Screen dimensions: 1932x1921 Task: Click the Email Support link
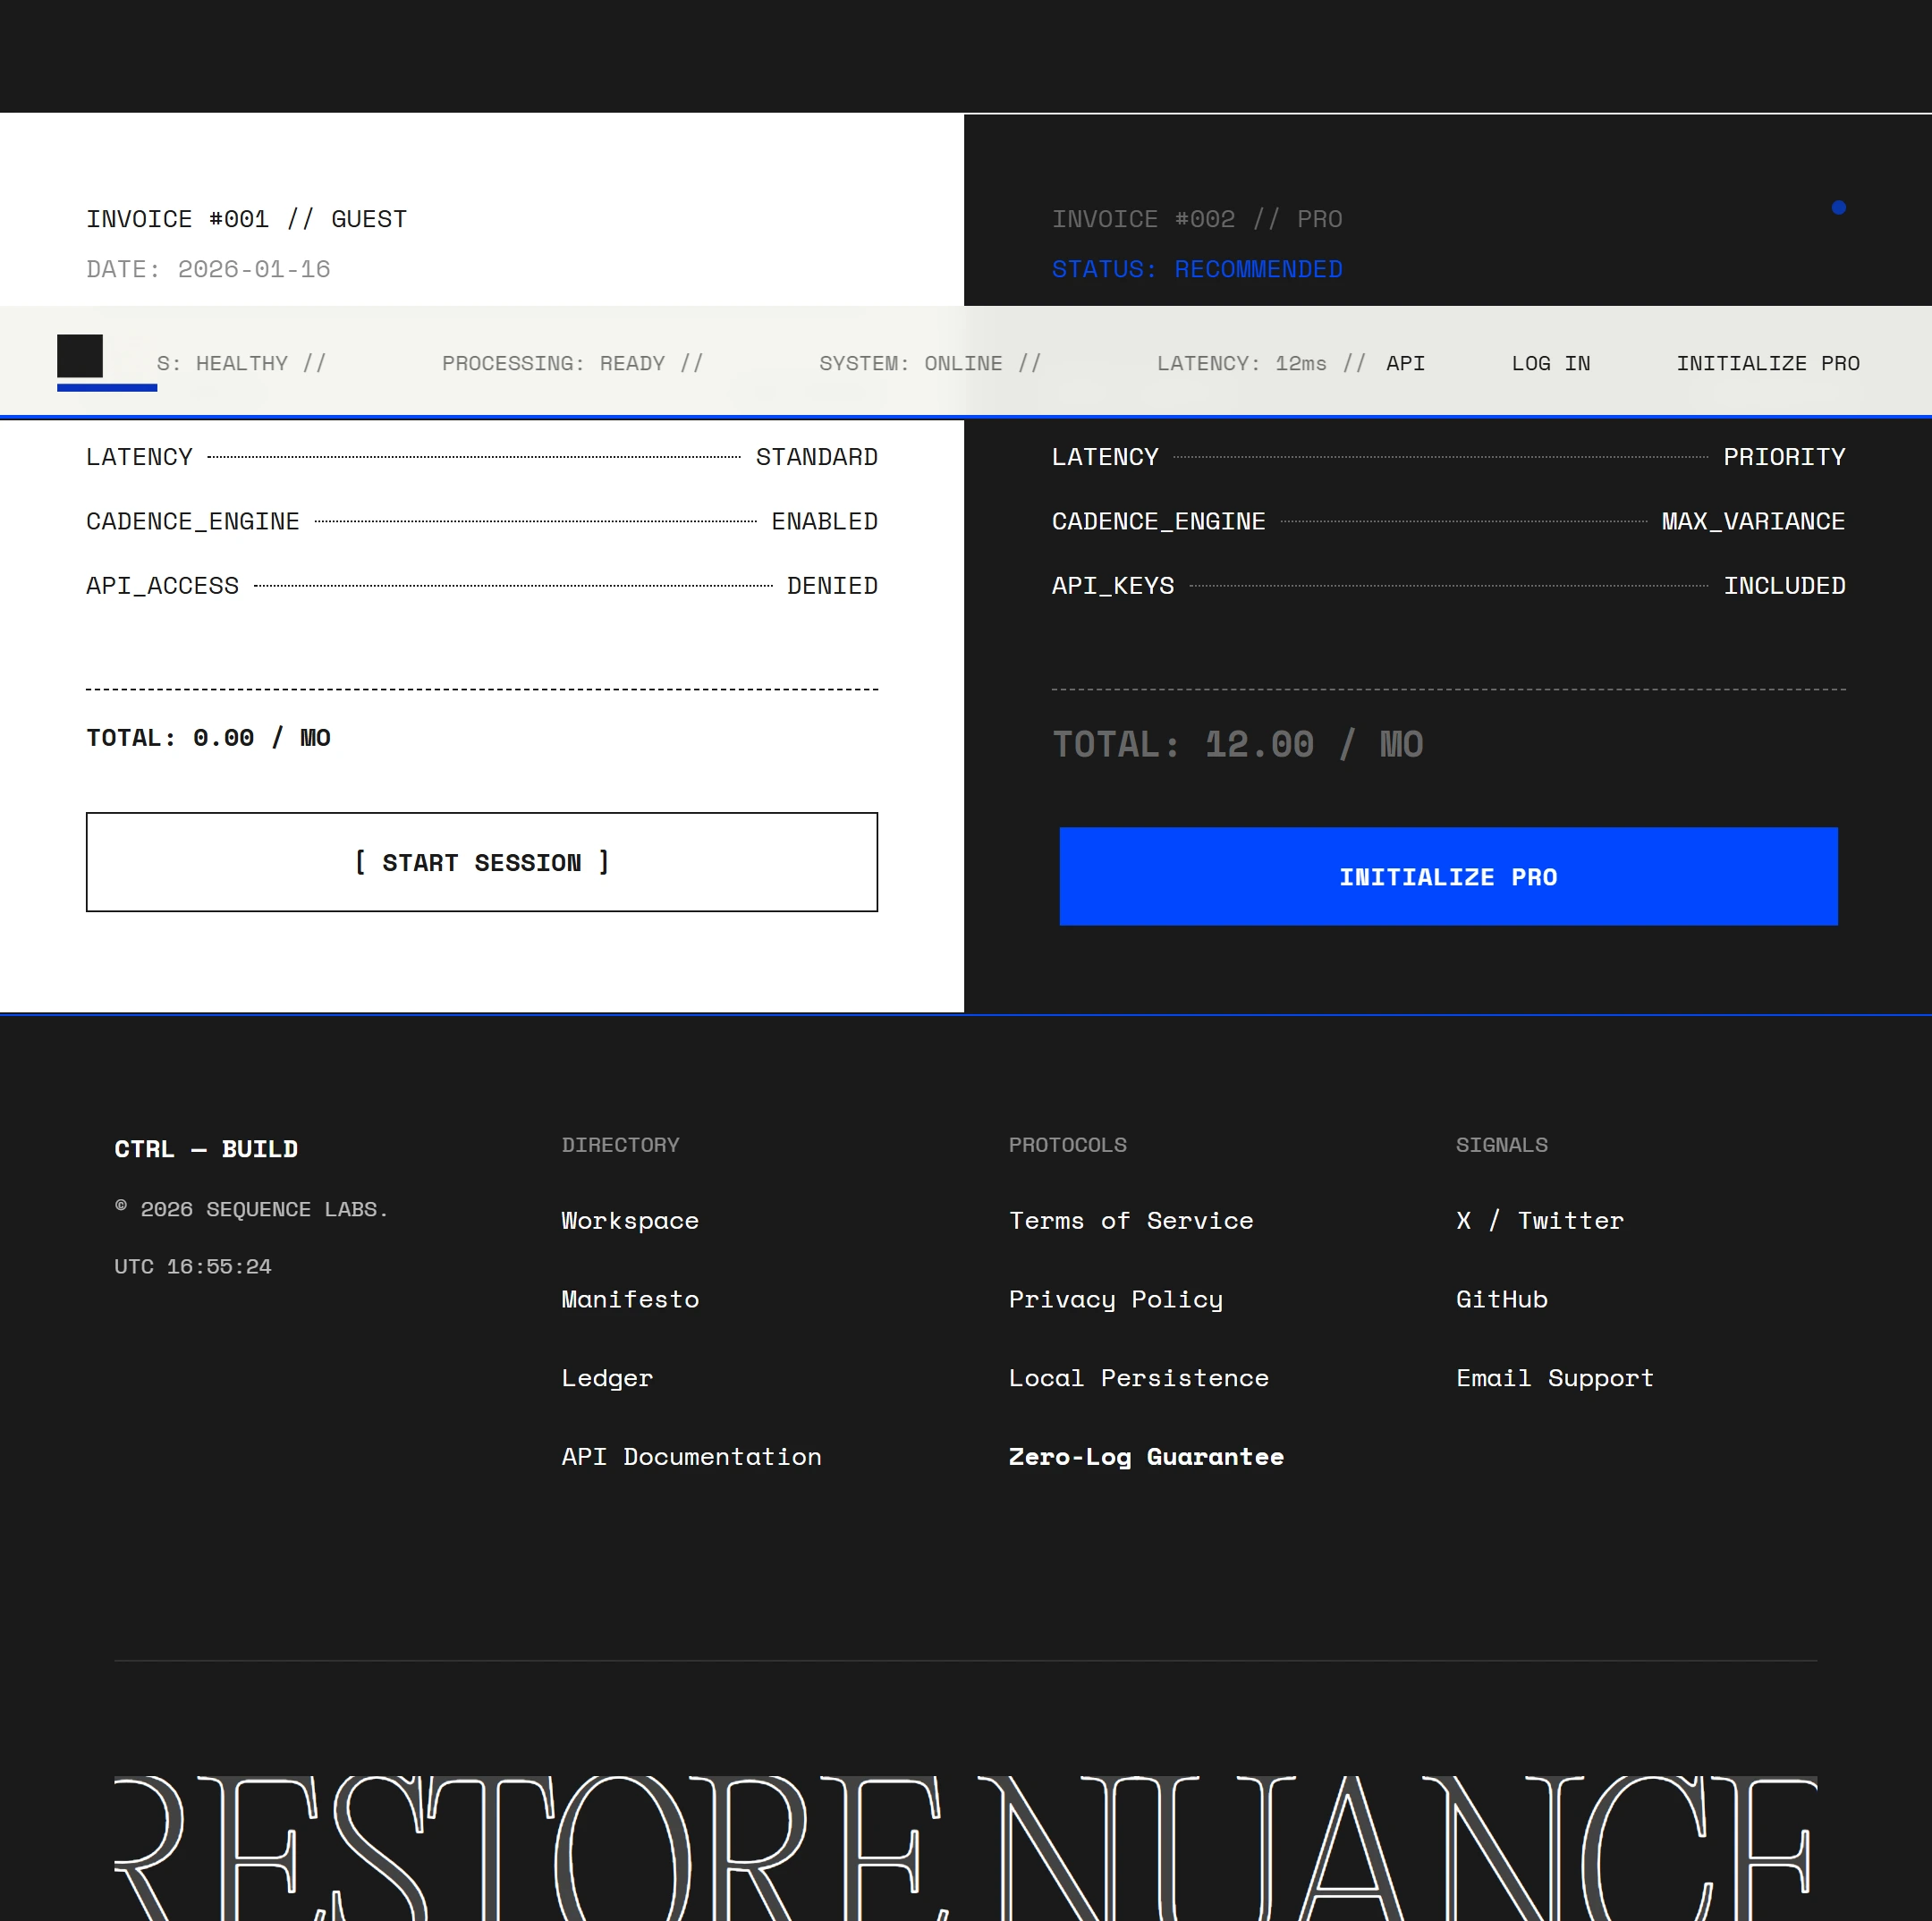click(1554, 1378)
